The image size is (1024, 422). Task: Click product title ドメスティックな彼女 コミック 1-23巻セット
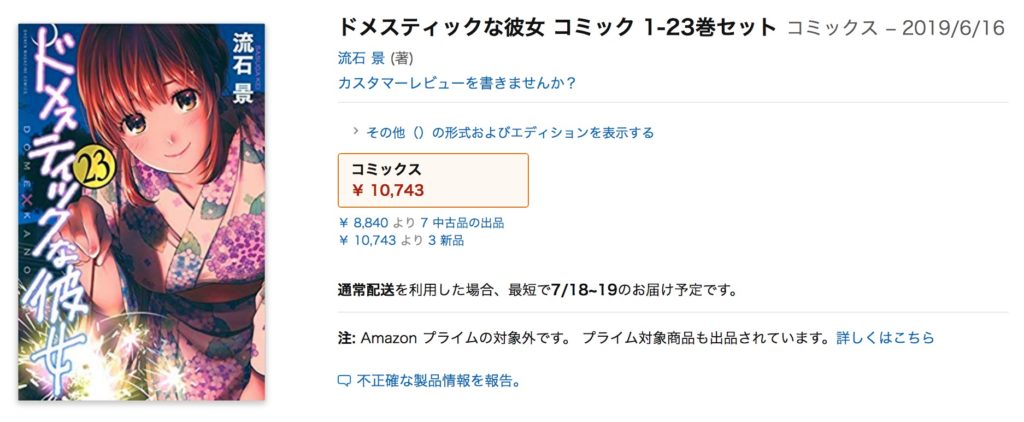click(x=557, y=27)
